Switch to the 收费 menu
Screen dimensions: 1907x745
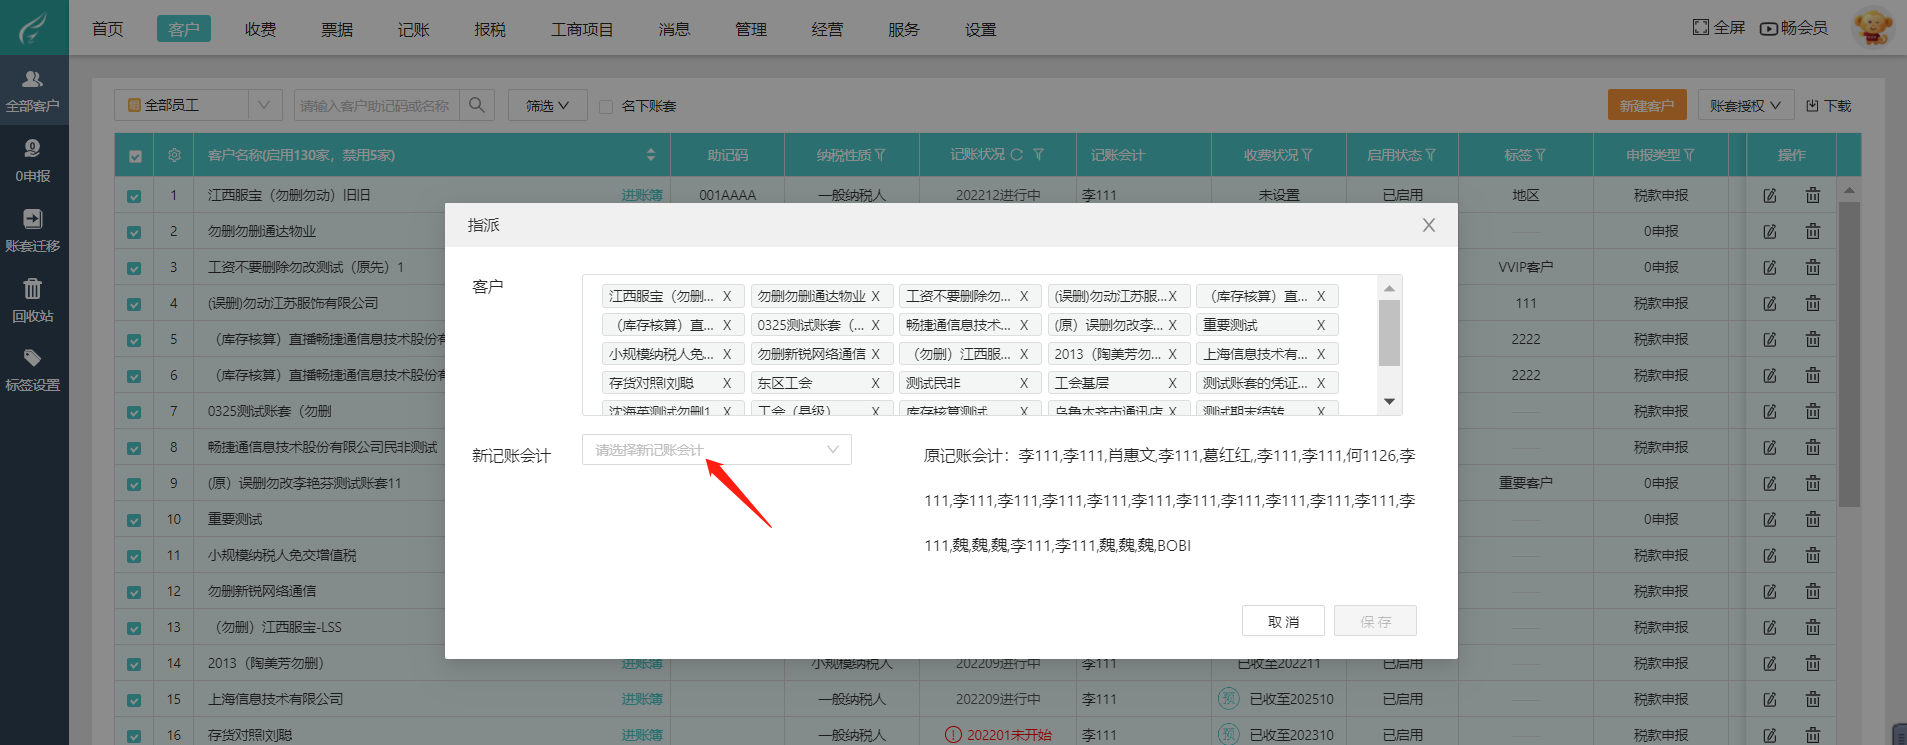click(x=260, y=29)
